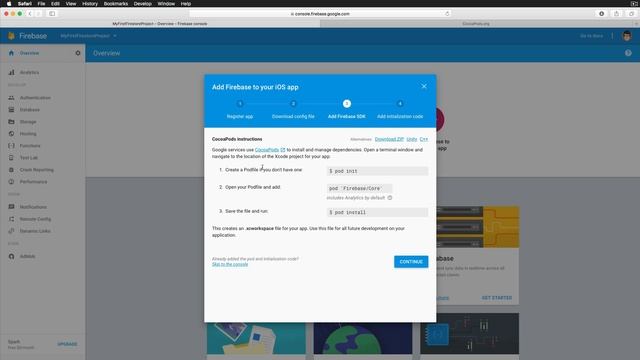Open the Skip to the console link
Screen dimensions: 640x360
[x=230, y=264]
